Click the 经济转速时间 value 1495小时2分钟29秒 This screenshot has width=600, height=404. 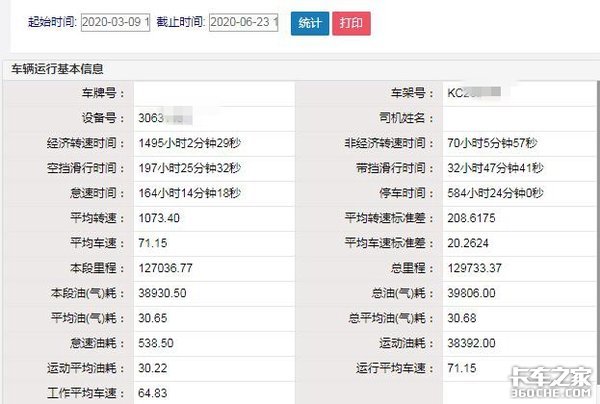tap(189, 143)
